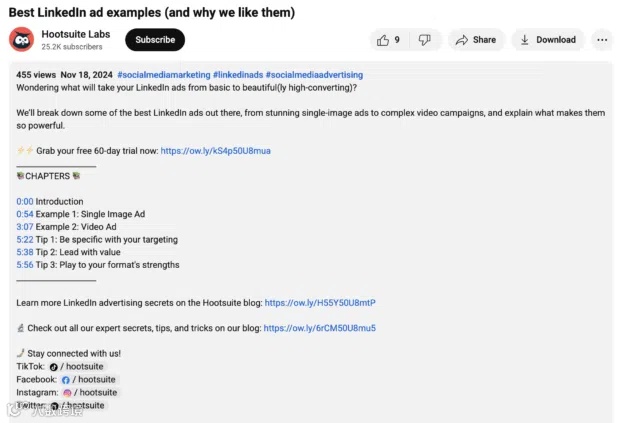The width and height of the screenshot is (620, 423).
Task: Jump to 5:22 targeting tip timestamp
Action: (x=25, y=240)
